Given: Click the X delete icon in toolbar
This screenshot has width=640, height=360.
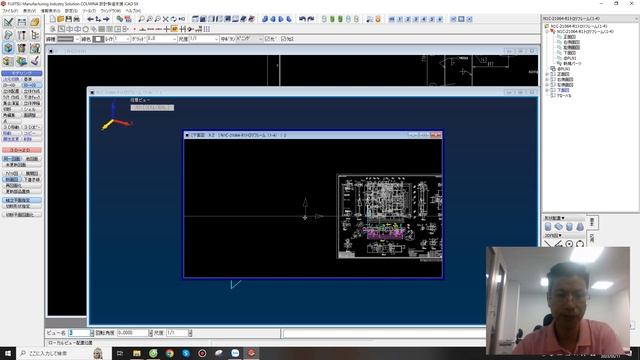Looking at the screenshot, I should 165,19.
